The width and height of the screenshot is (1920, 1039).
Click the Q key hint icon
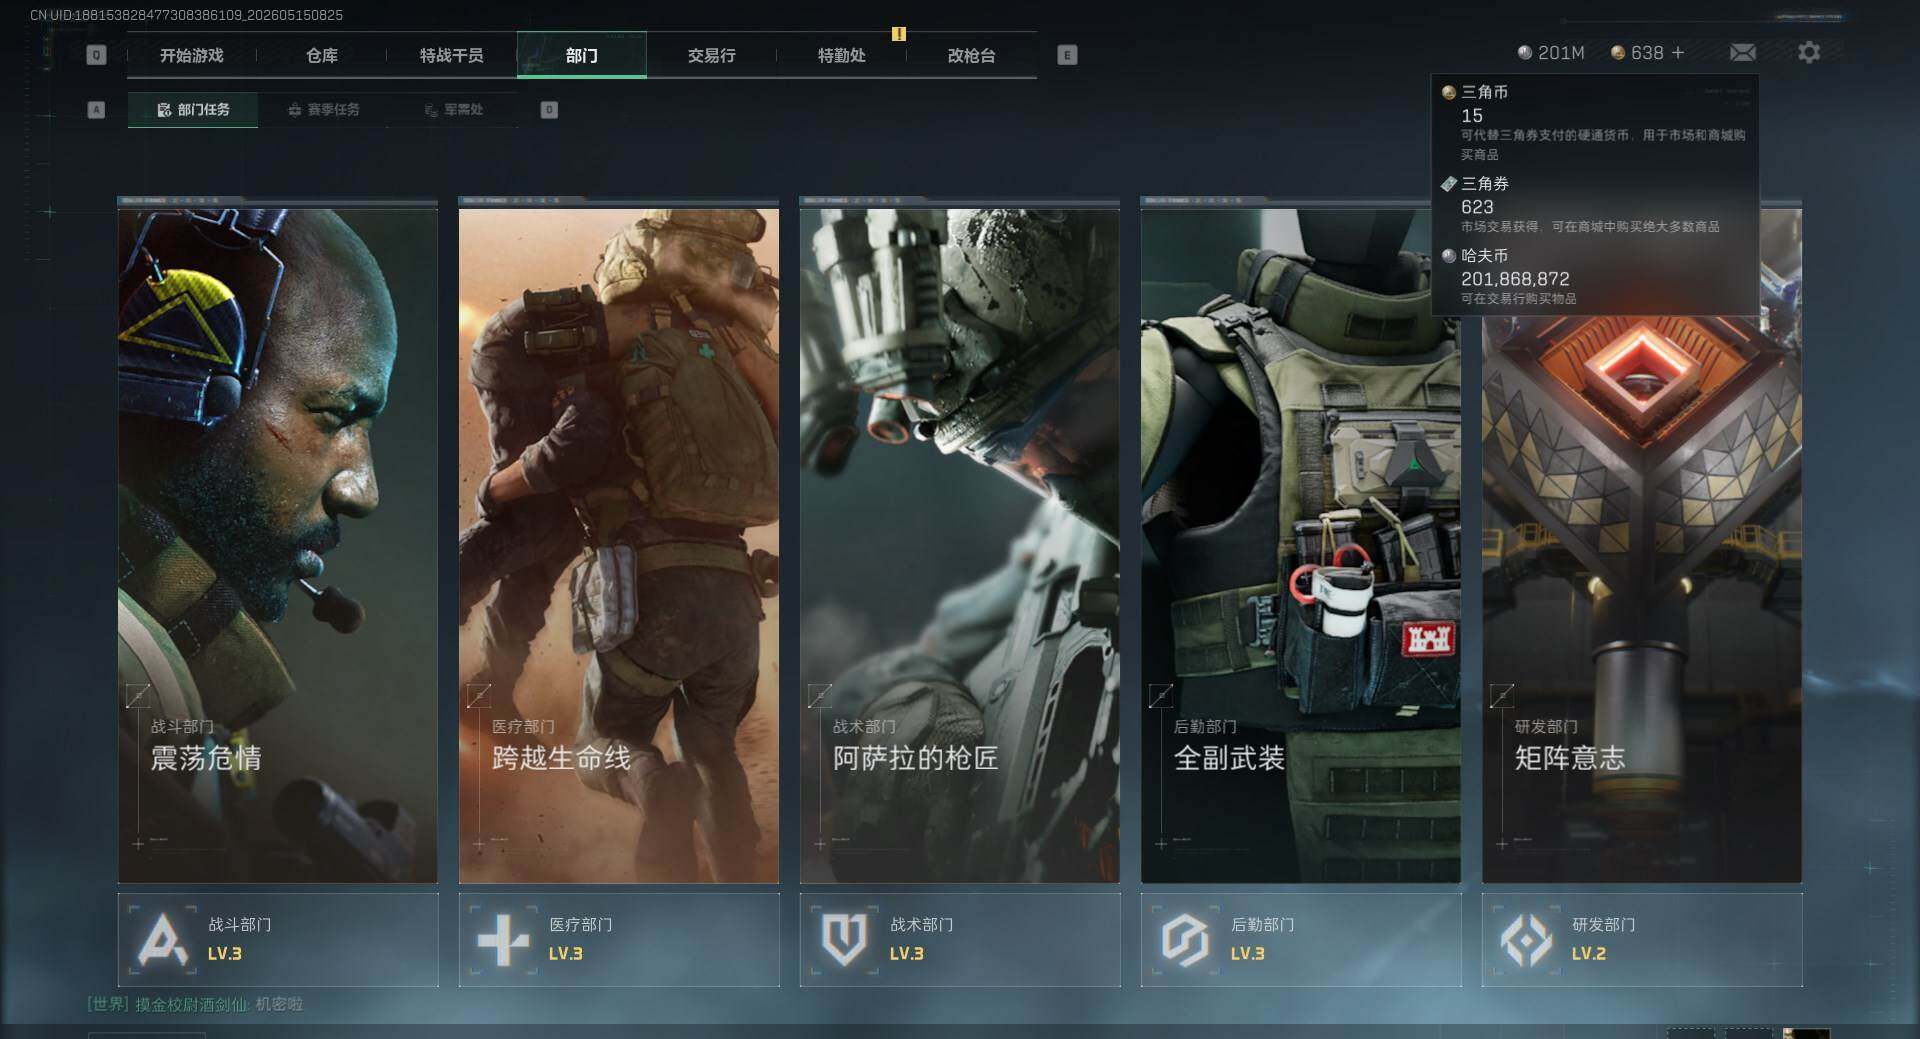click(x=96, y=55)
